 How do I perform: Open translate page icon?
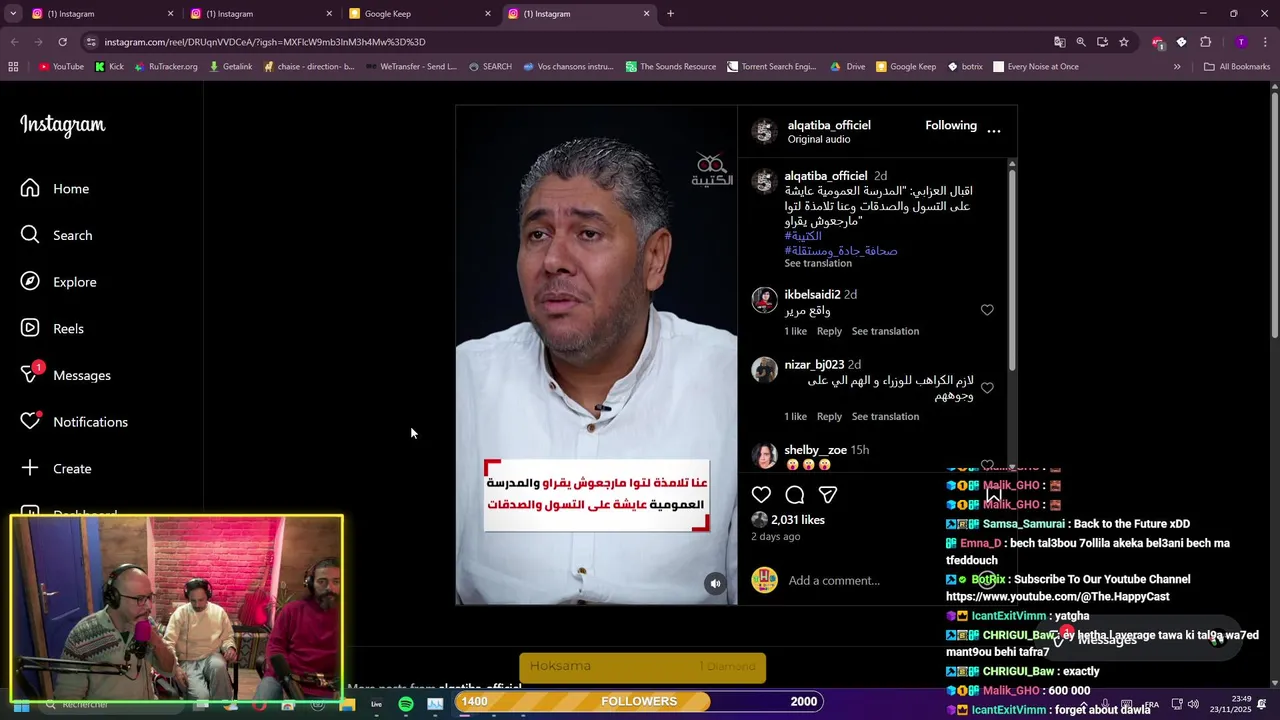point(1059,42)
